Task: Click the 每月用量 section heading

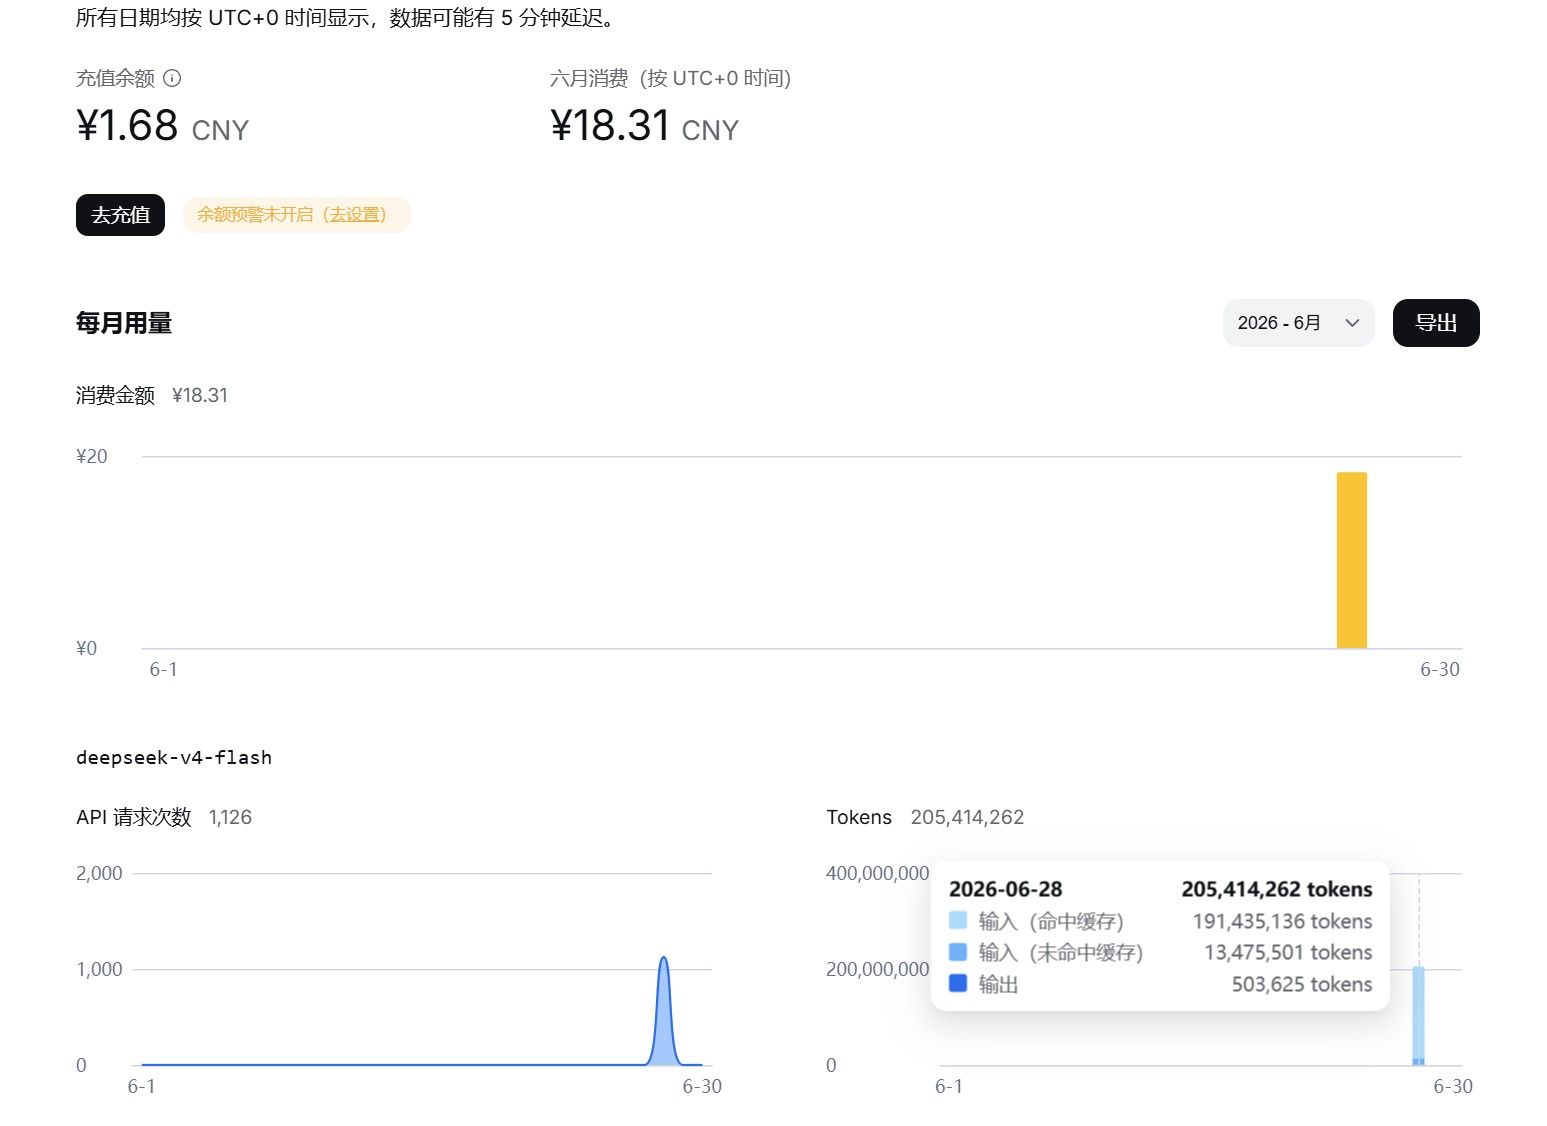Action: click(124, 323)
